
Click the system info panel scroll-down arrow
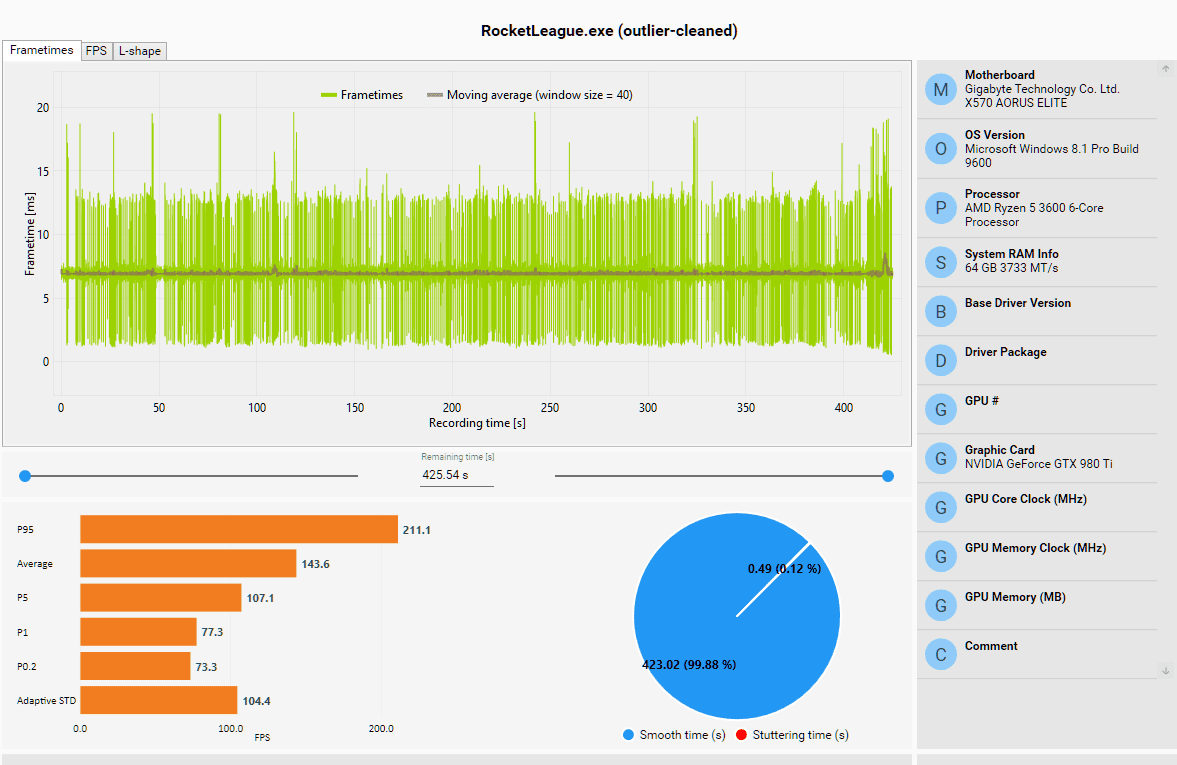tap(1166, 670)
